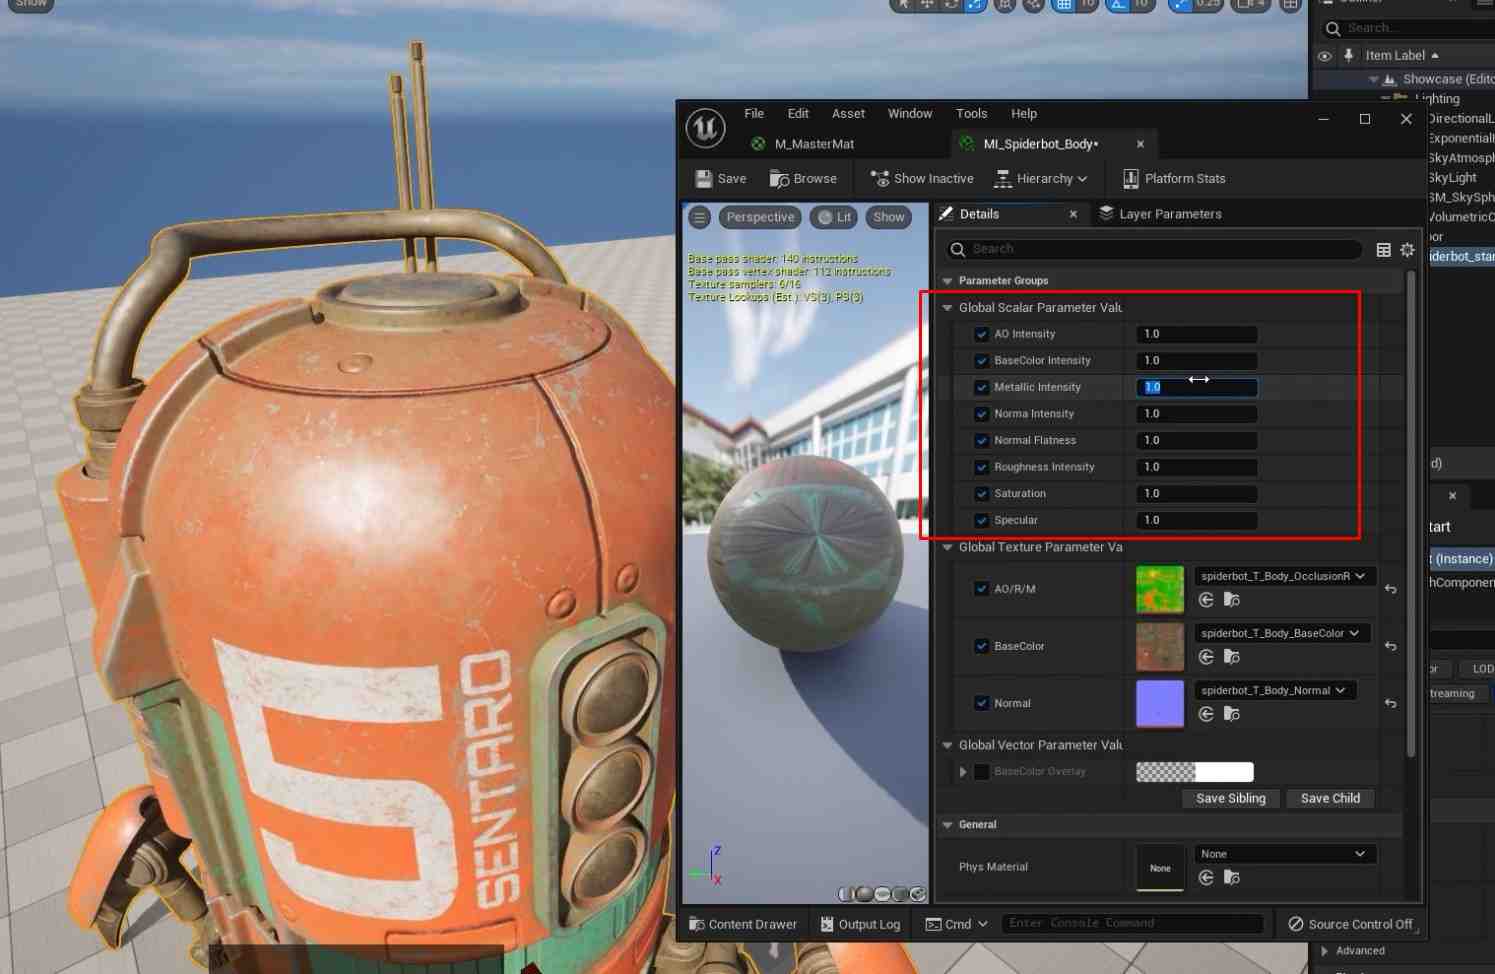Expand the BaseColor Overlay vector row

pyautogui.click(x=963, y=772)
